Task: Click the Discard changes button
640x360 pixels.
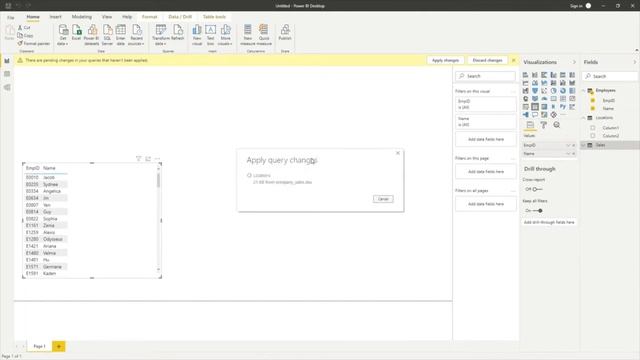Action: click(x=487, y=60)
